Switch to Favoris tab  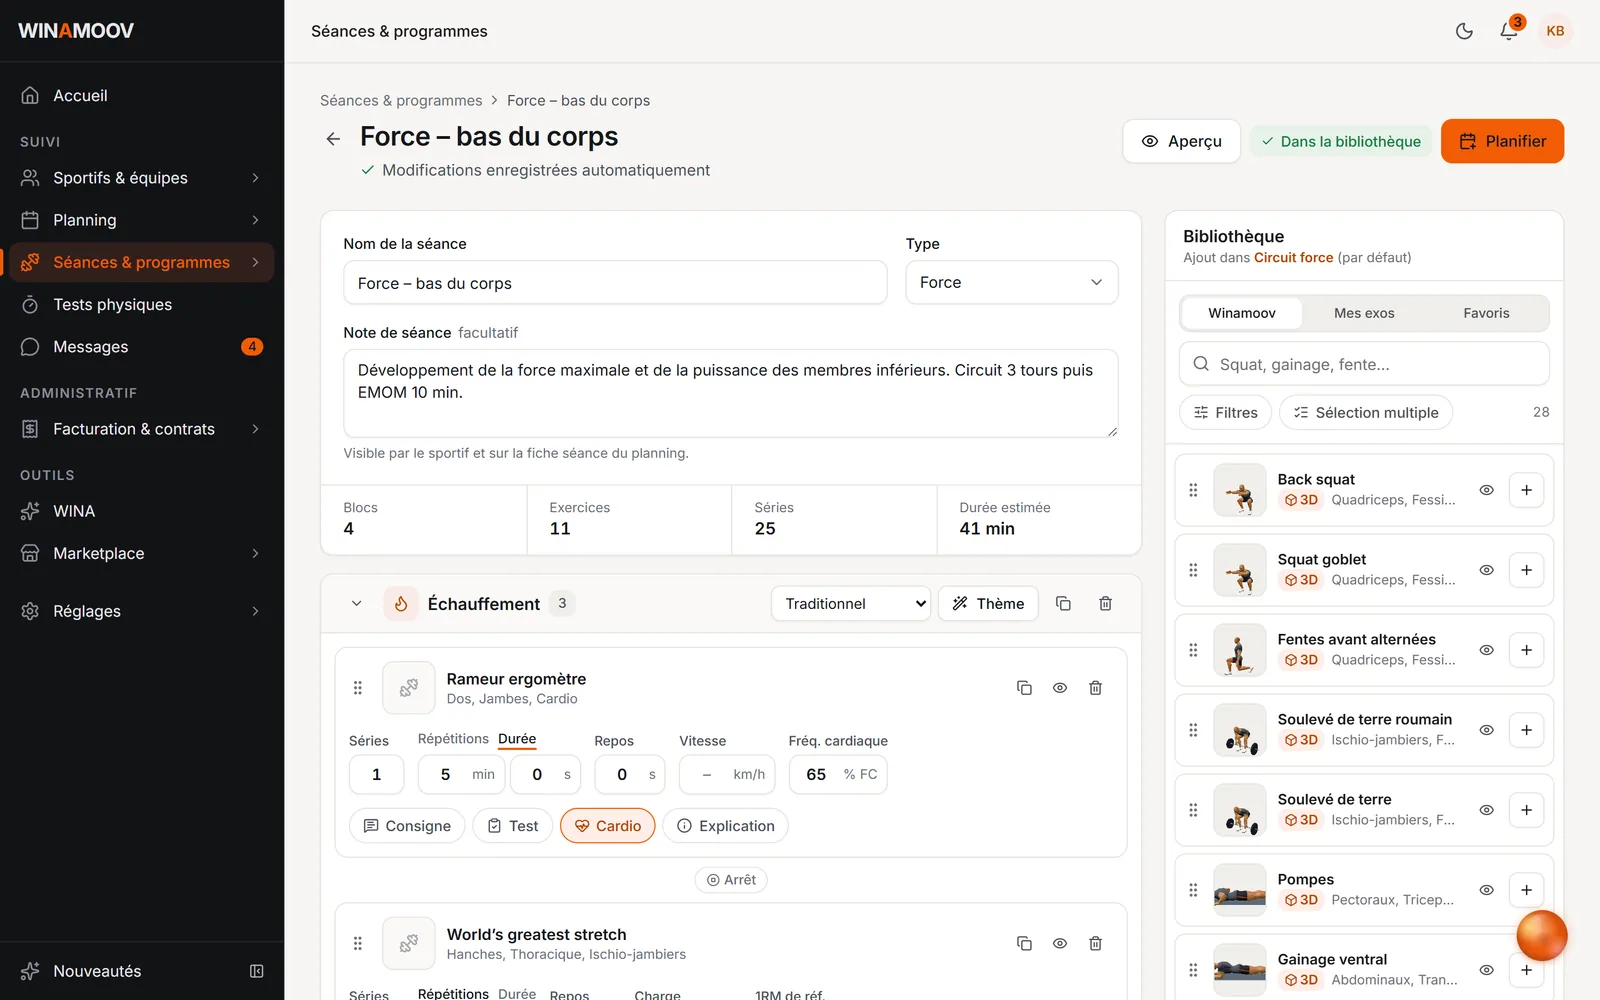(x=1486, y=313)
